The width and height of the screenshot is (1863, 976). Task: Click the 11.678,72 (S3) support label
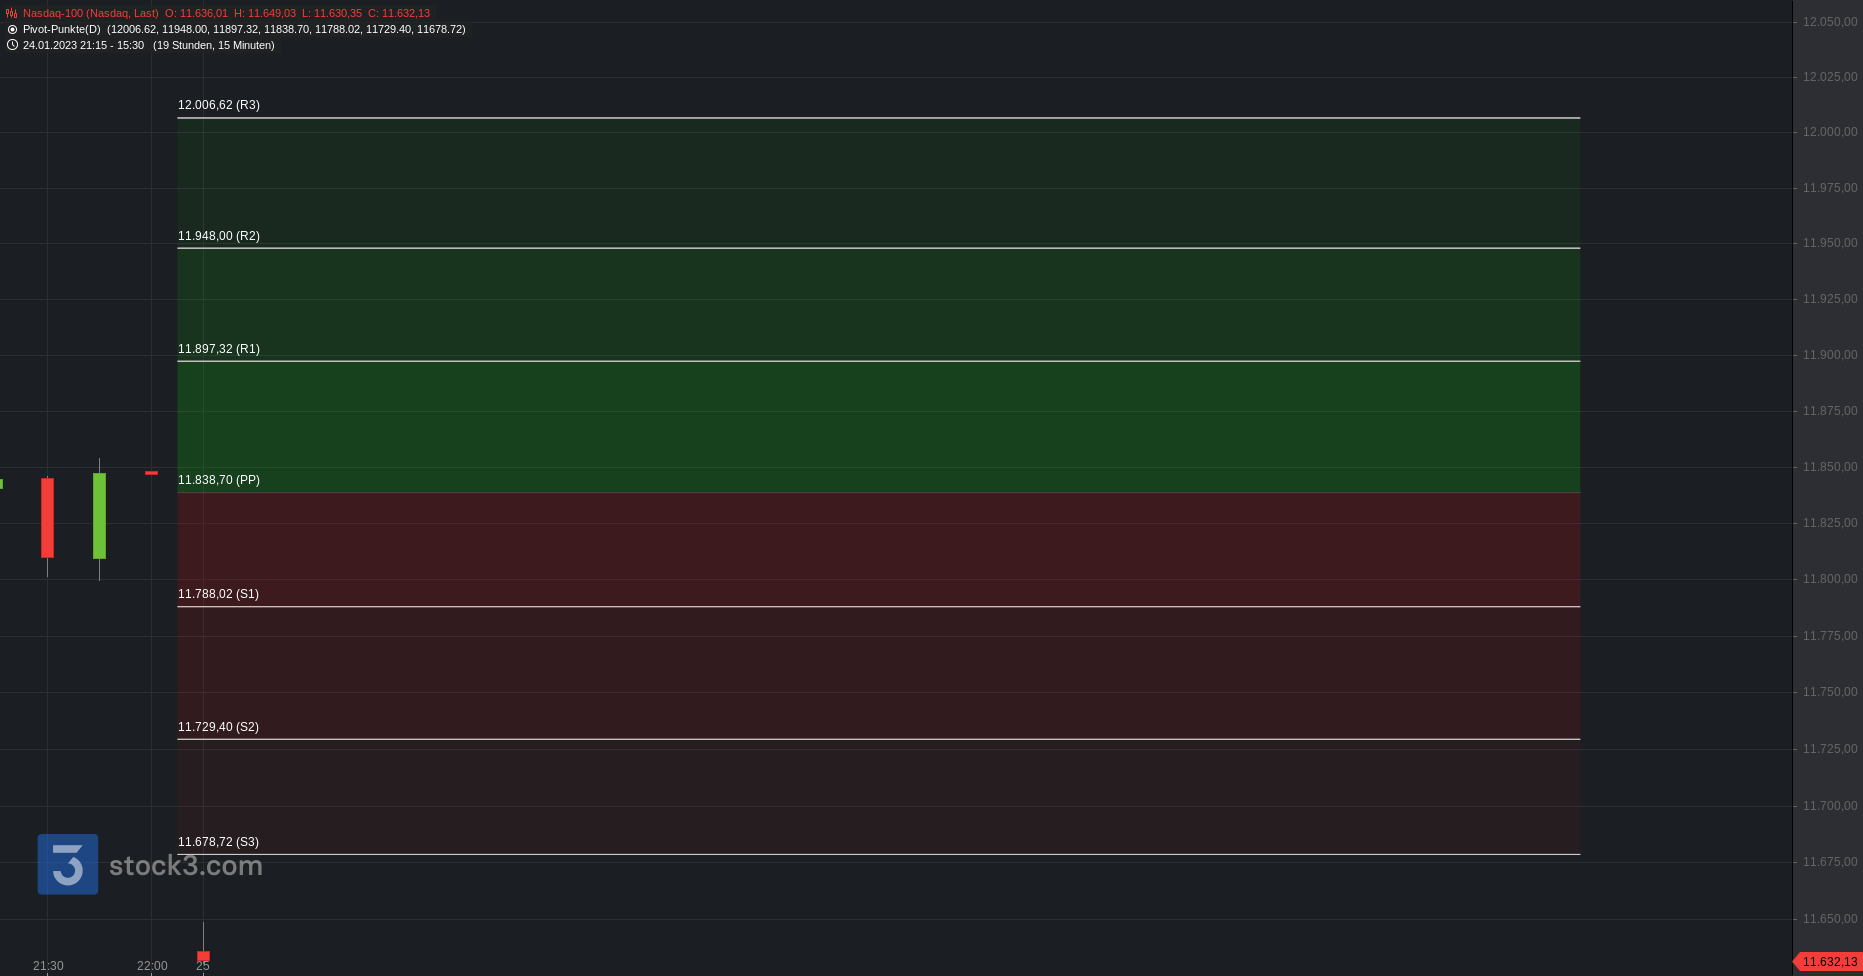218,842
